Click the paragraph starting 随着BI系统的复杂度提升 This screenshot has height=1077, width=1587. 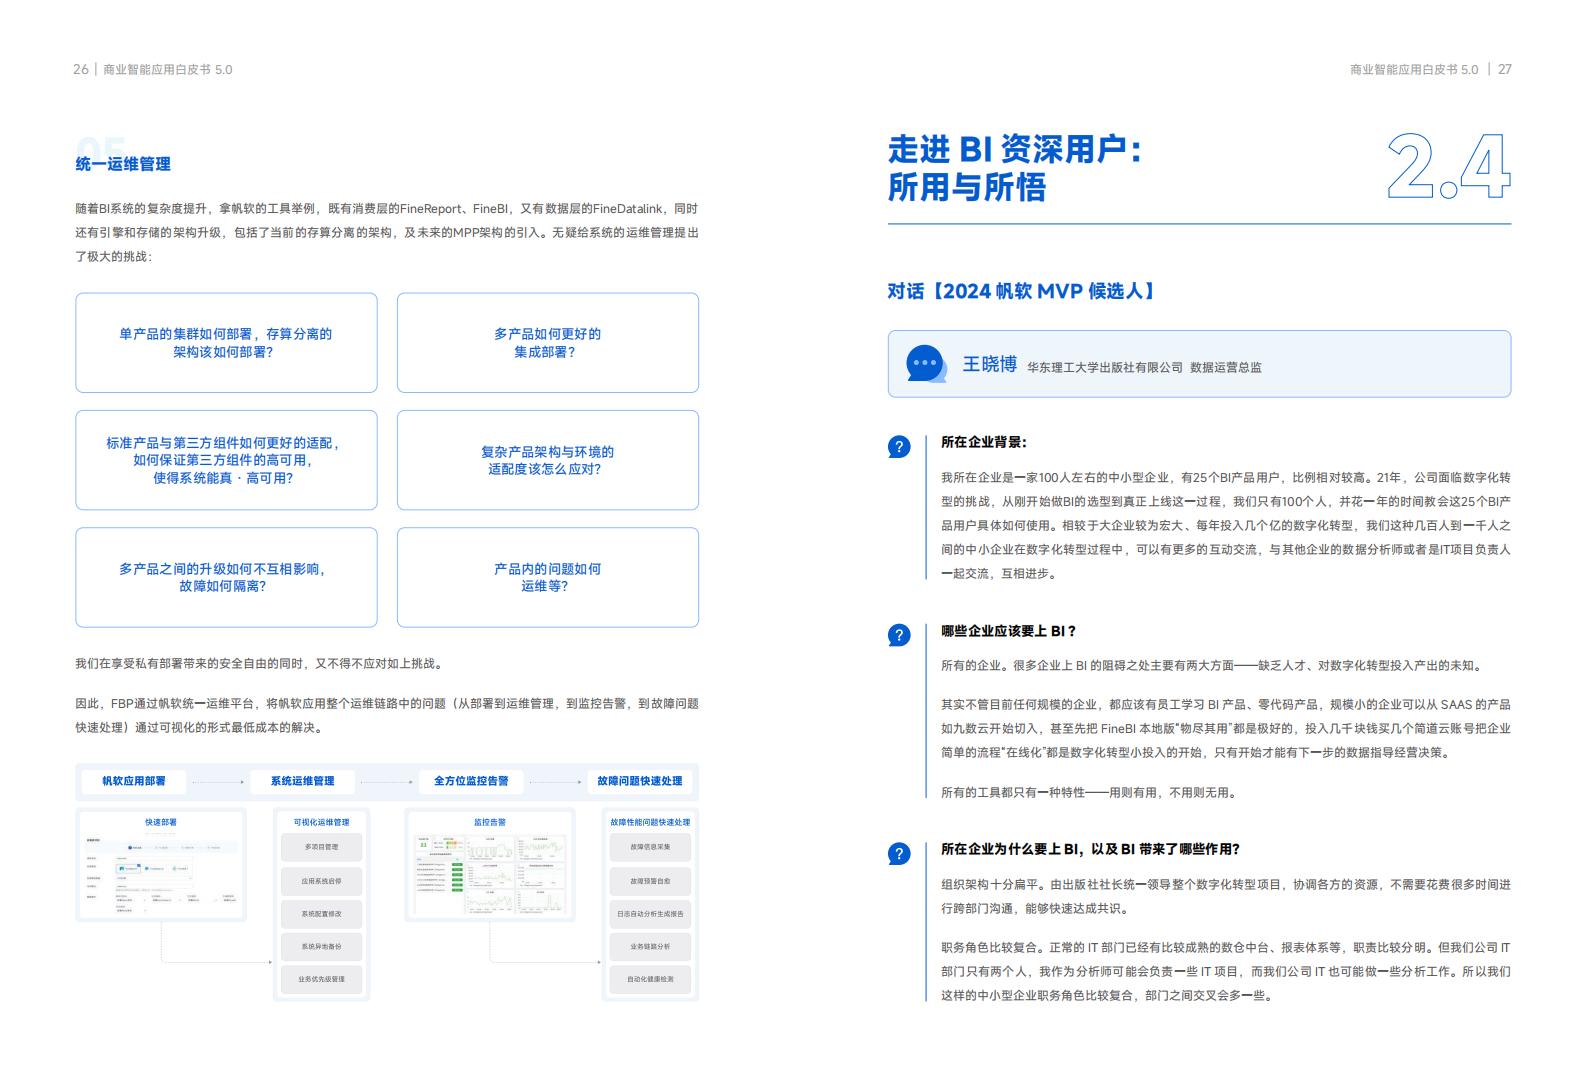[387, 232]
